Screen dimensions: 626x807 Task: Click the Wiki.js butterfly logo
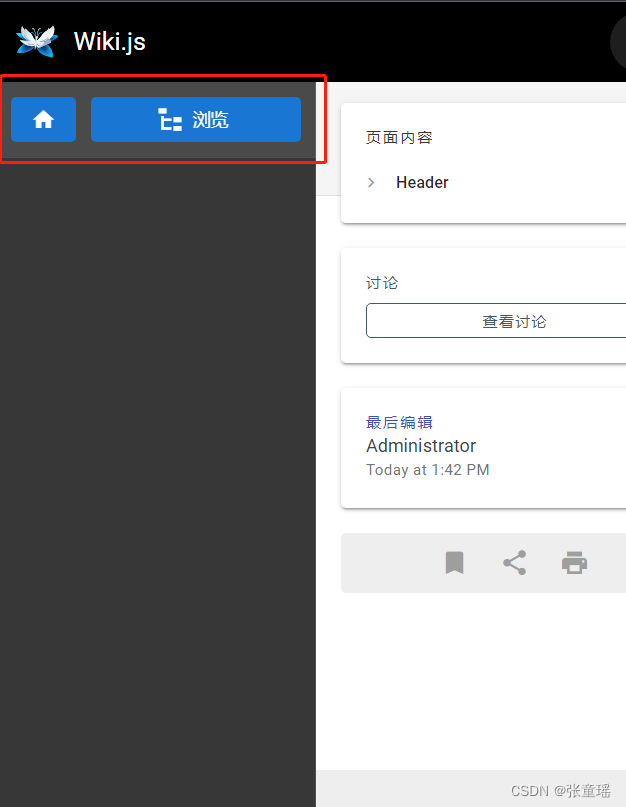coord(37,41)
